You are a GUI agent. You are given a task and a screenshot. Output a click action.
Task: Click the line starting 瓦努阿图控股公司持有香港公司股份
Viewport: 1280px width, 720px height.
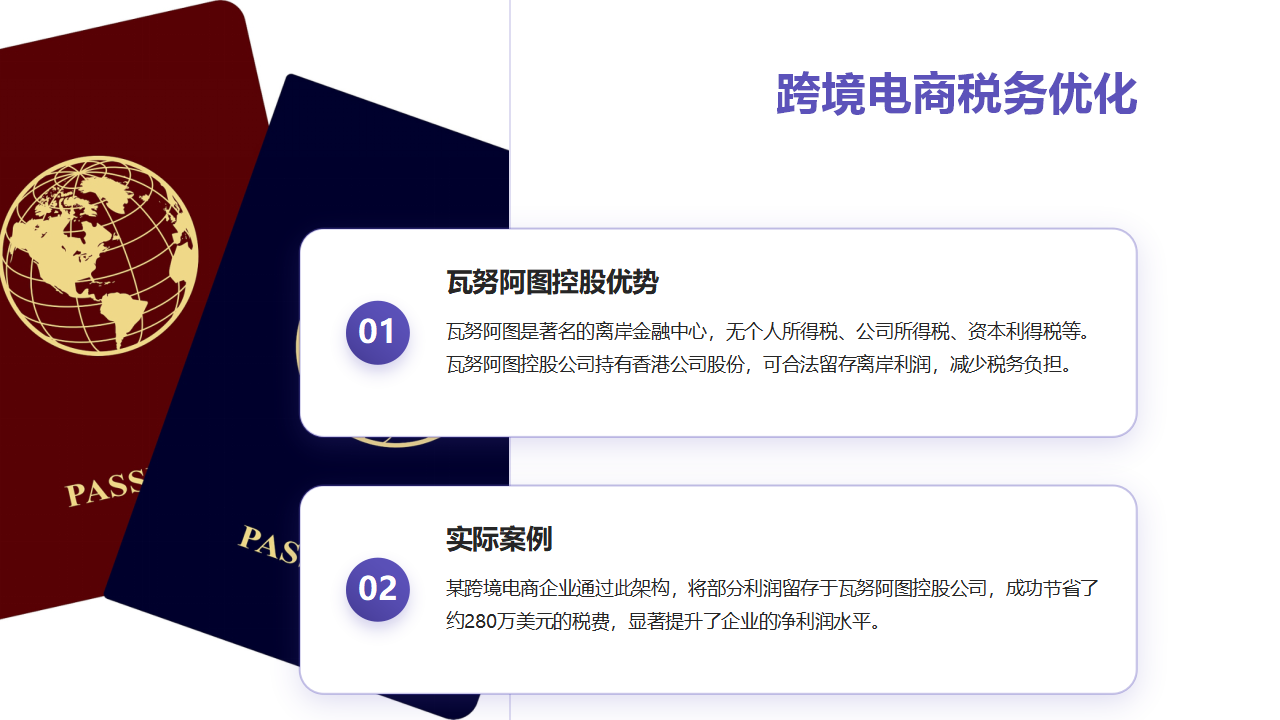pyautogui.click(x=760, y=365)
